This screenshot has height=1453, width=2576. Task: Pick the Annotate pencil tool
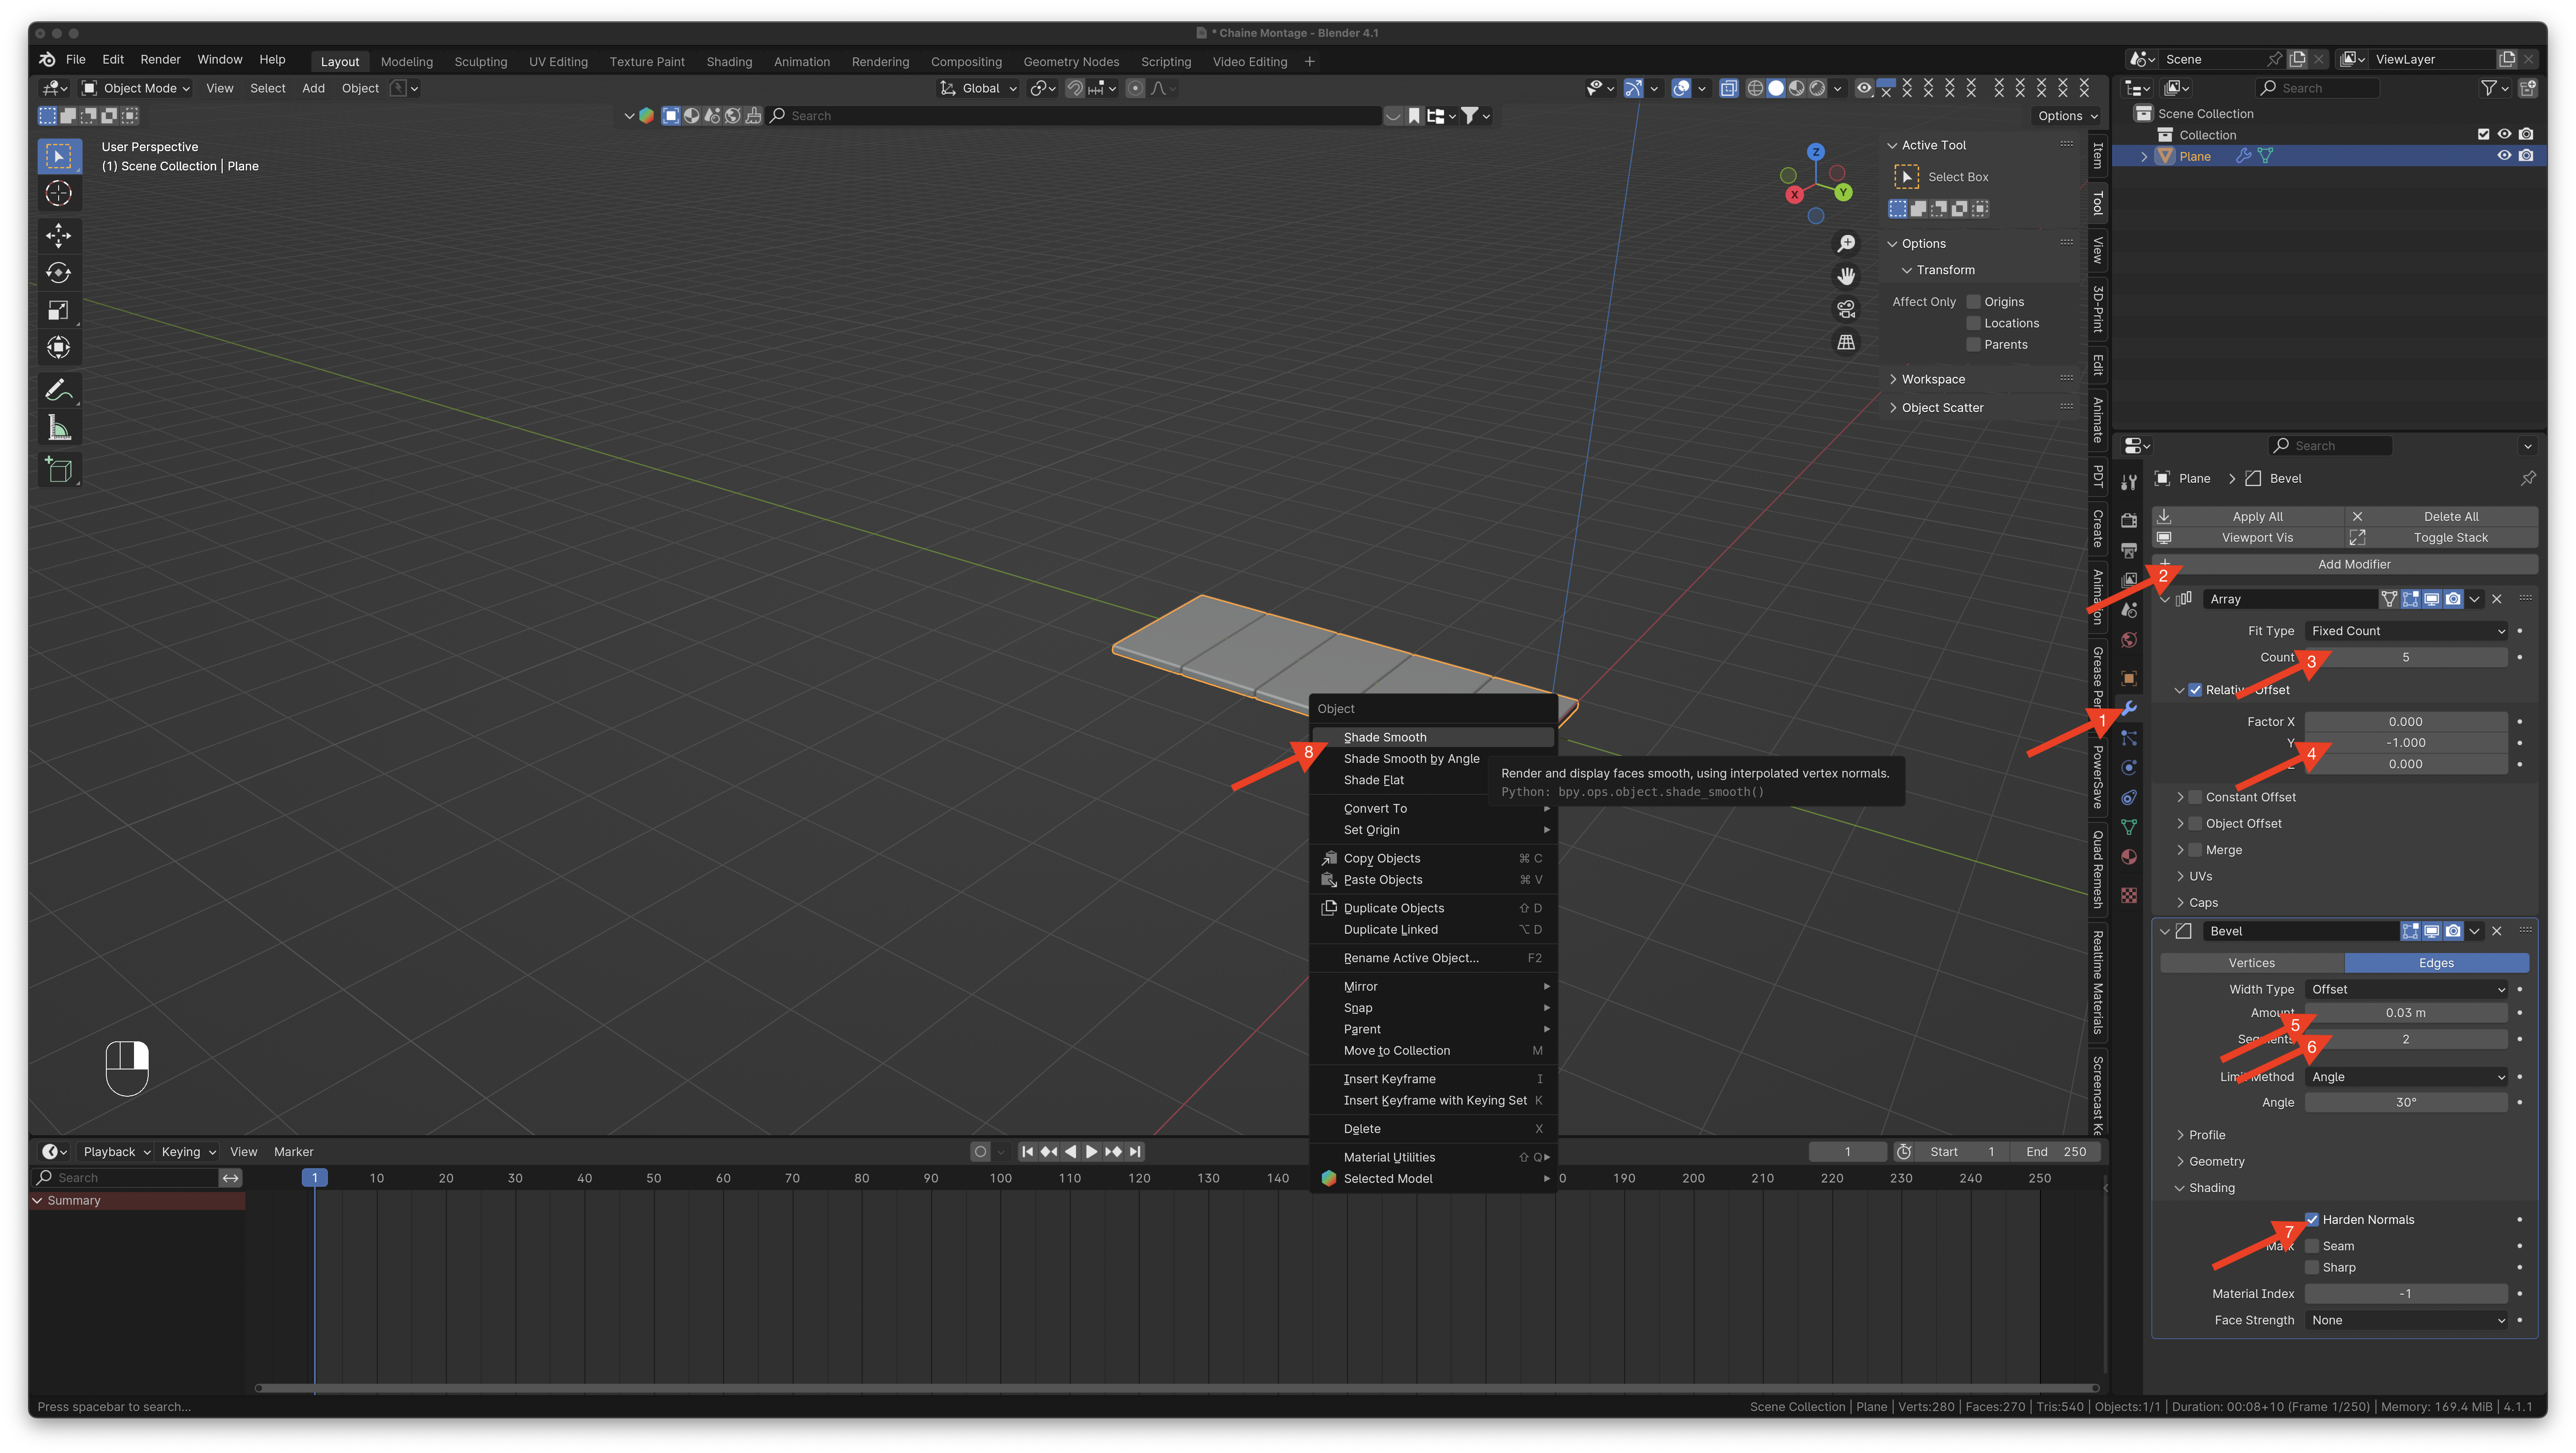pos(59,390)
